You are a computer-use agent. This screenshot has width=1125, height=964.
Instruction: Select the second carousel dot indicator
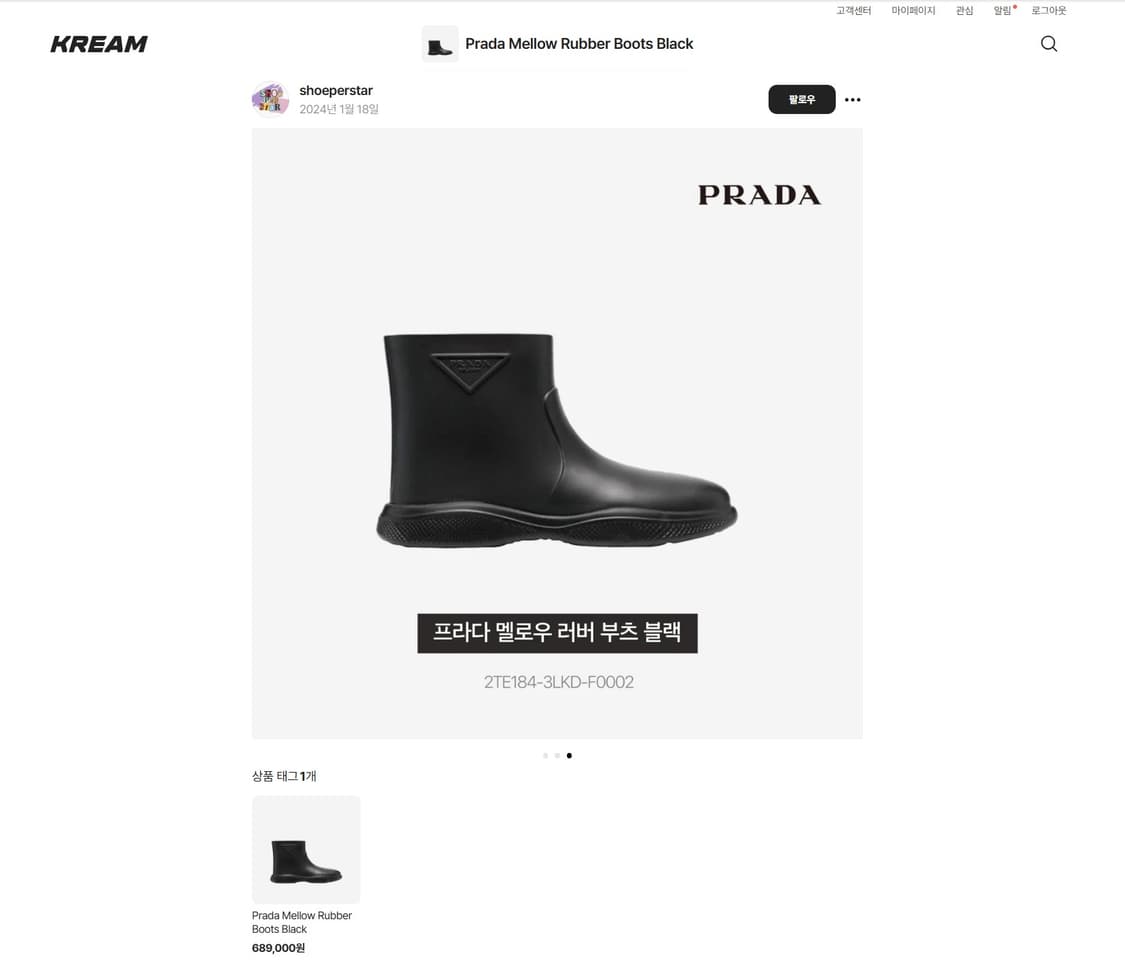tap(557, 755)
